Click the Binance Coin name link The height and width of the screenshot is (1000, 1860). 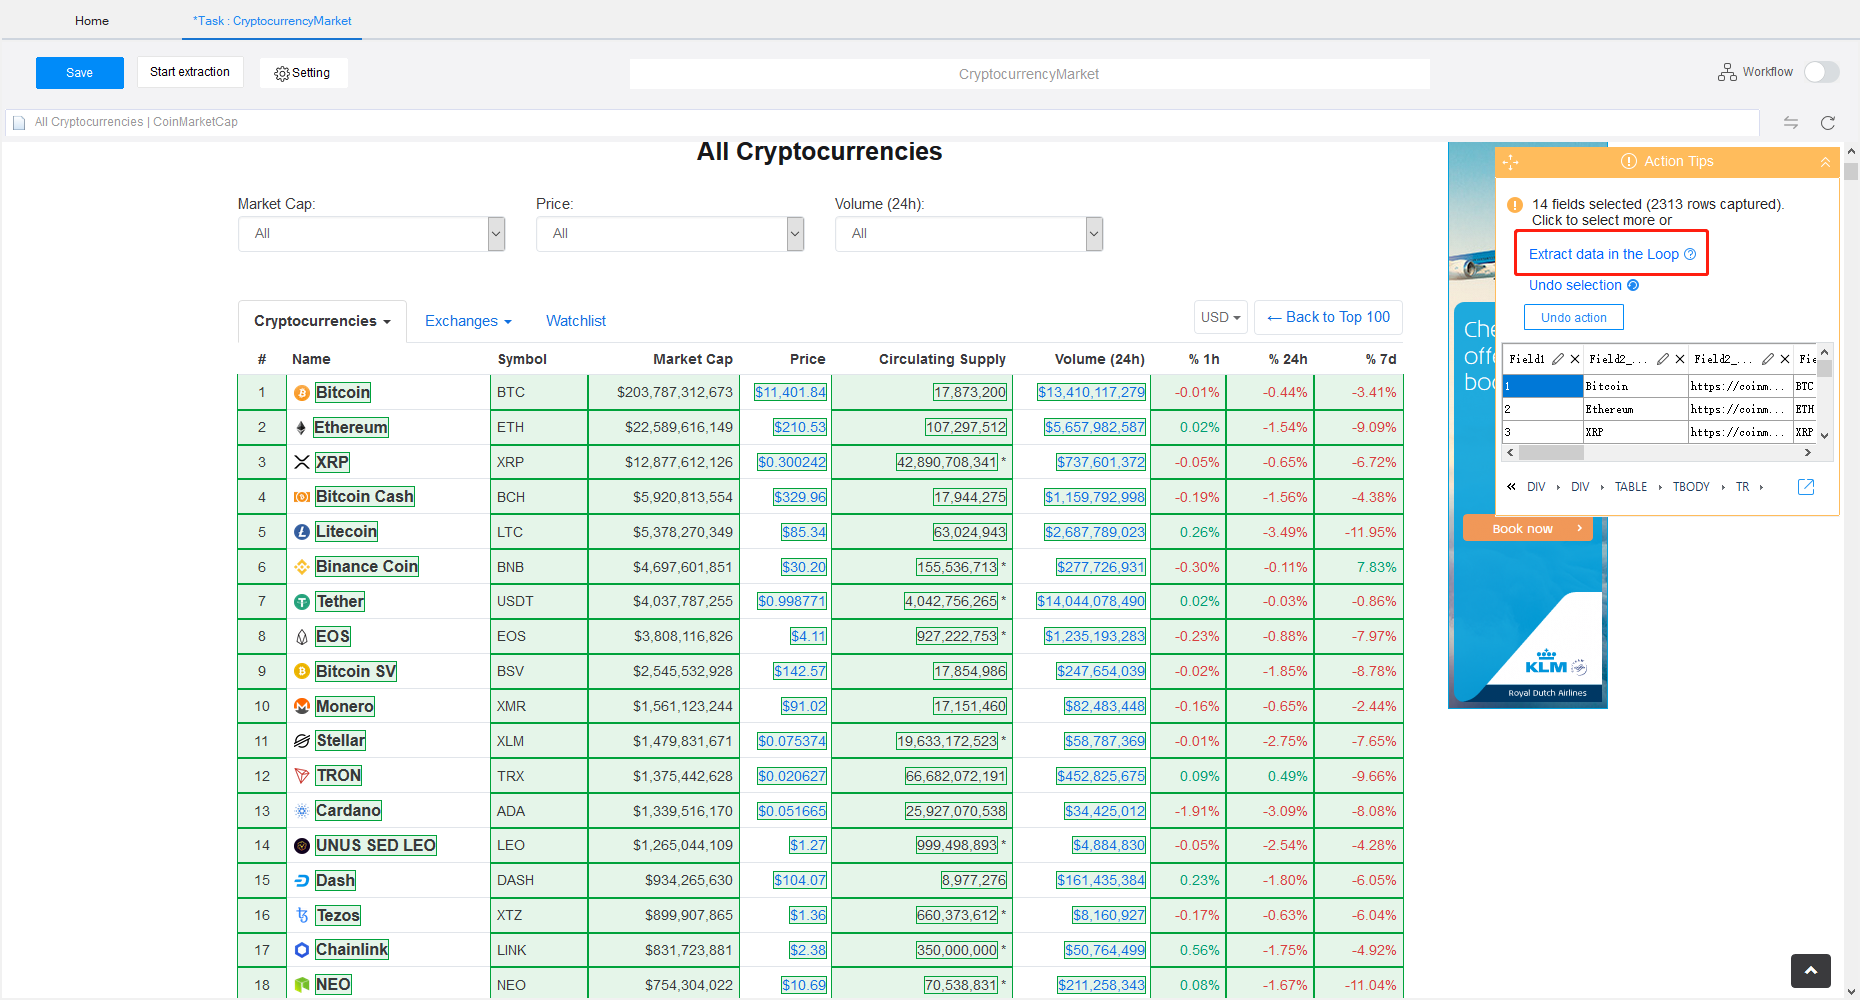tap(367, 567)
